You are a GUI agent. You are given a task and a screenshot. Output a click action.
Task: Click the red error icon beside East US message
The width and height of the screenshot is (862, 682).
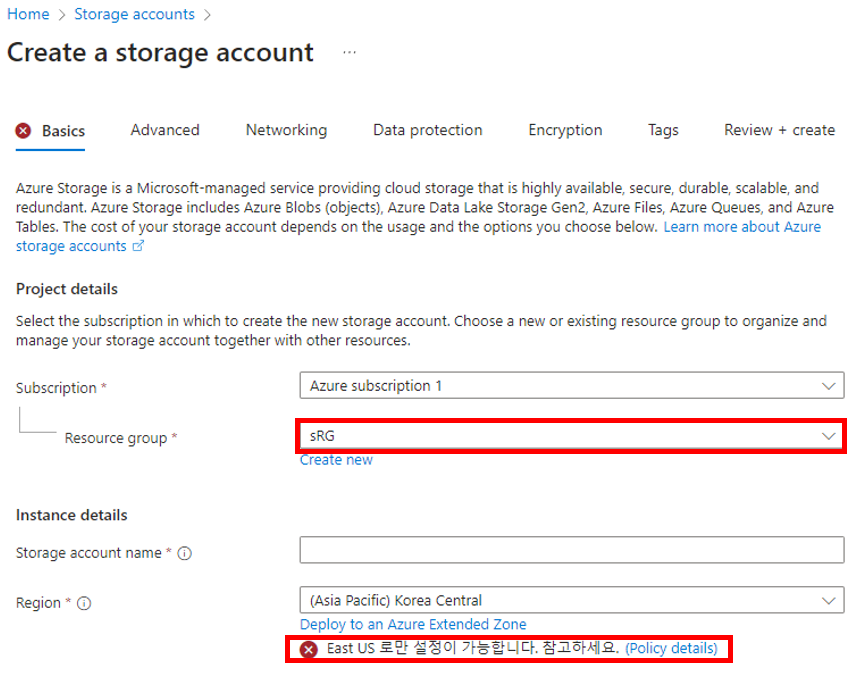click(x=309, y=649)
